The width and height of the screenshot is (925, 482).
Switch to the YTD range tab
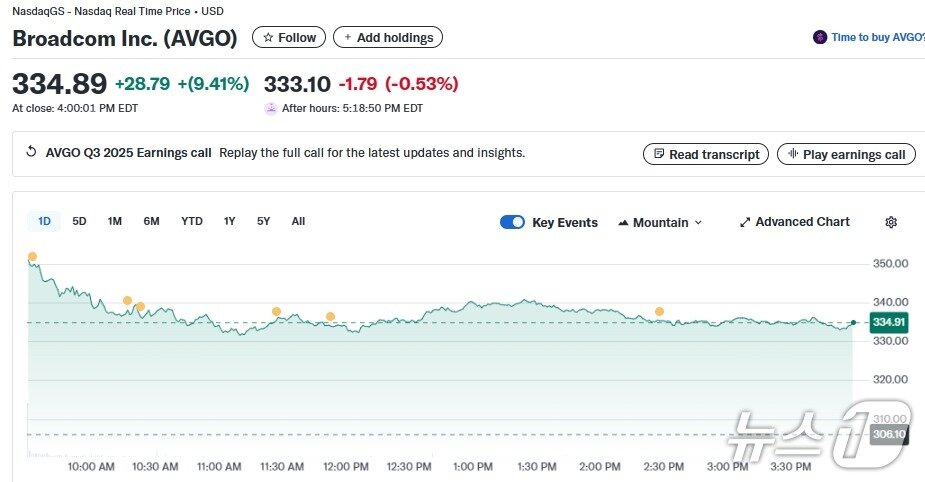(x=192, y=221)
